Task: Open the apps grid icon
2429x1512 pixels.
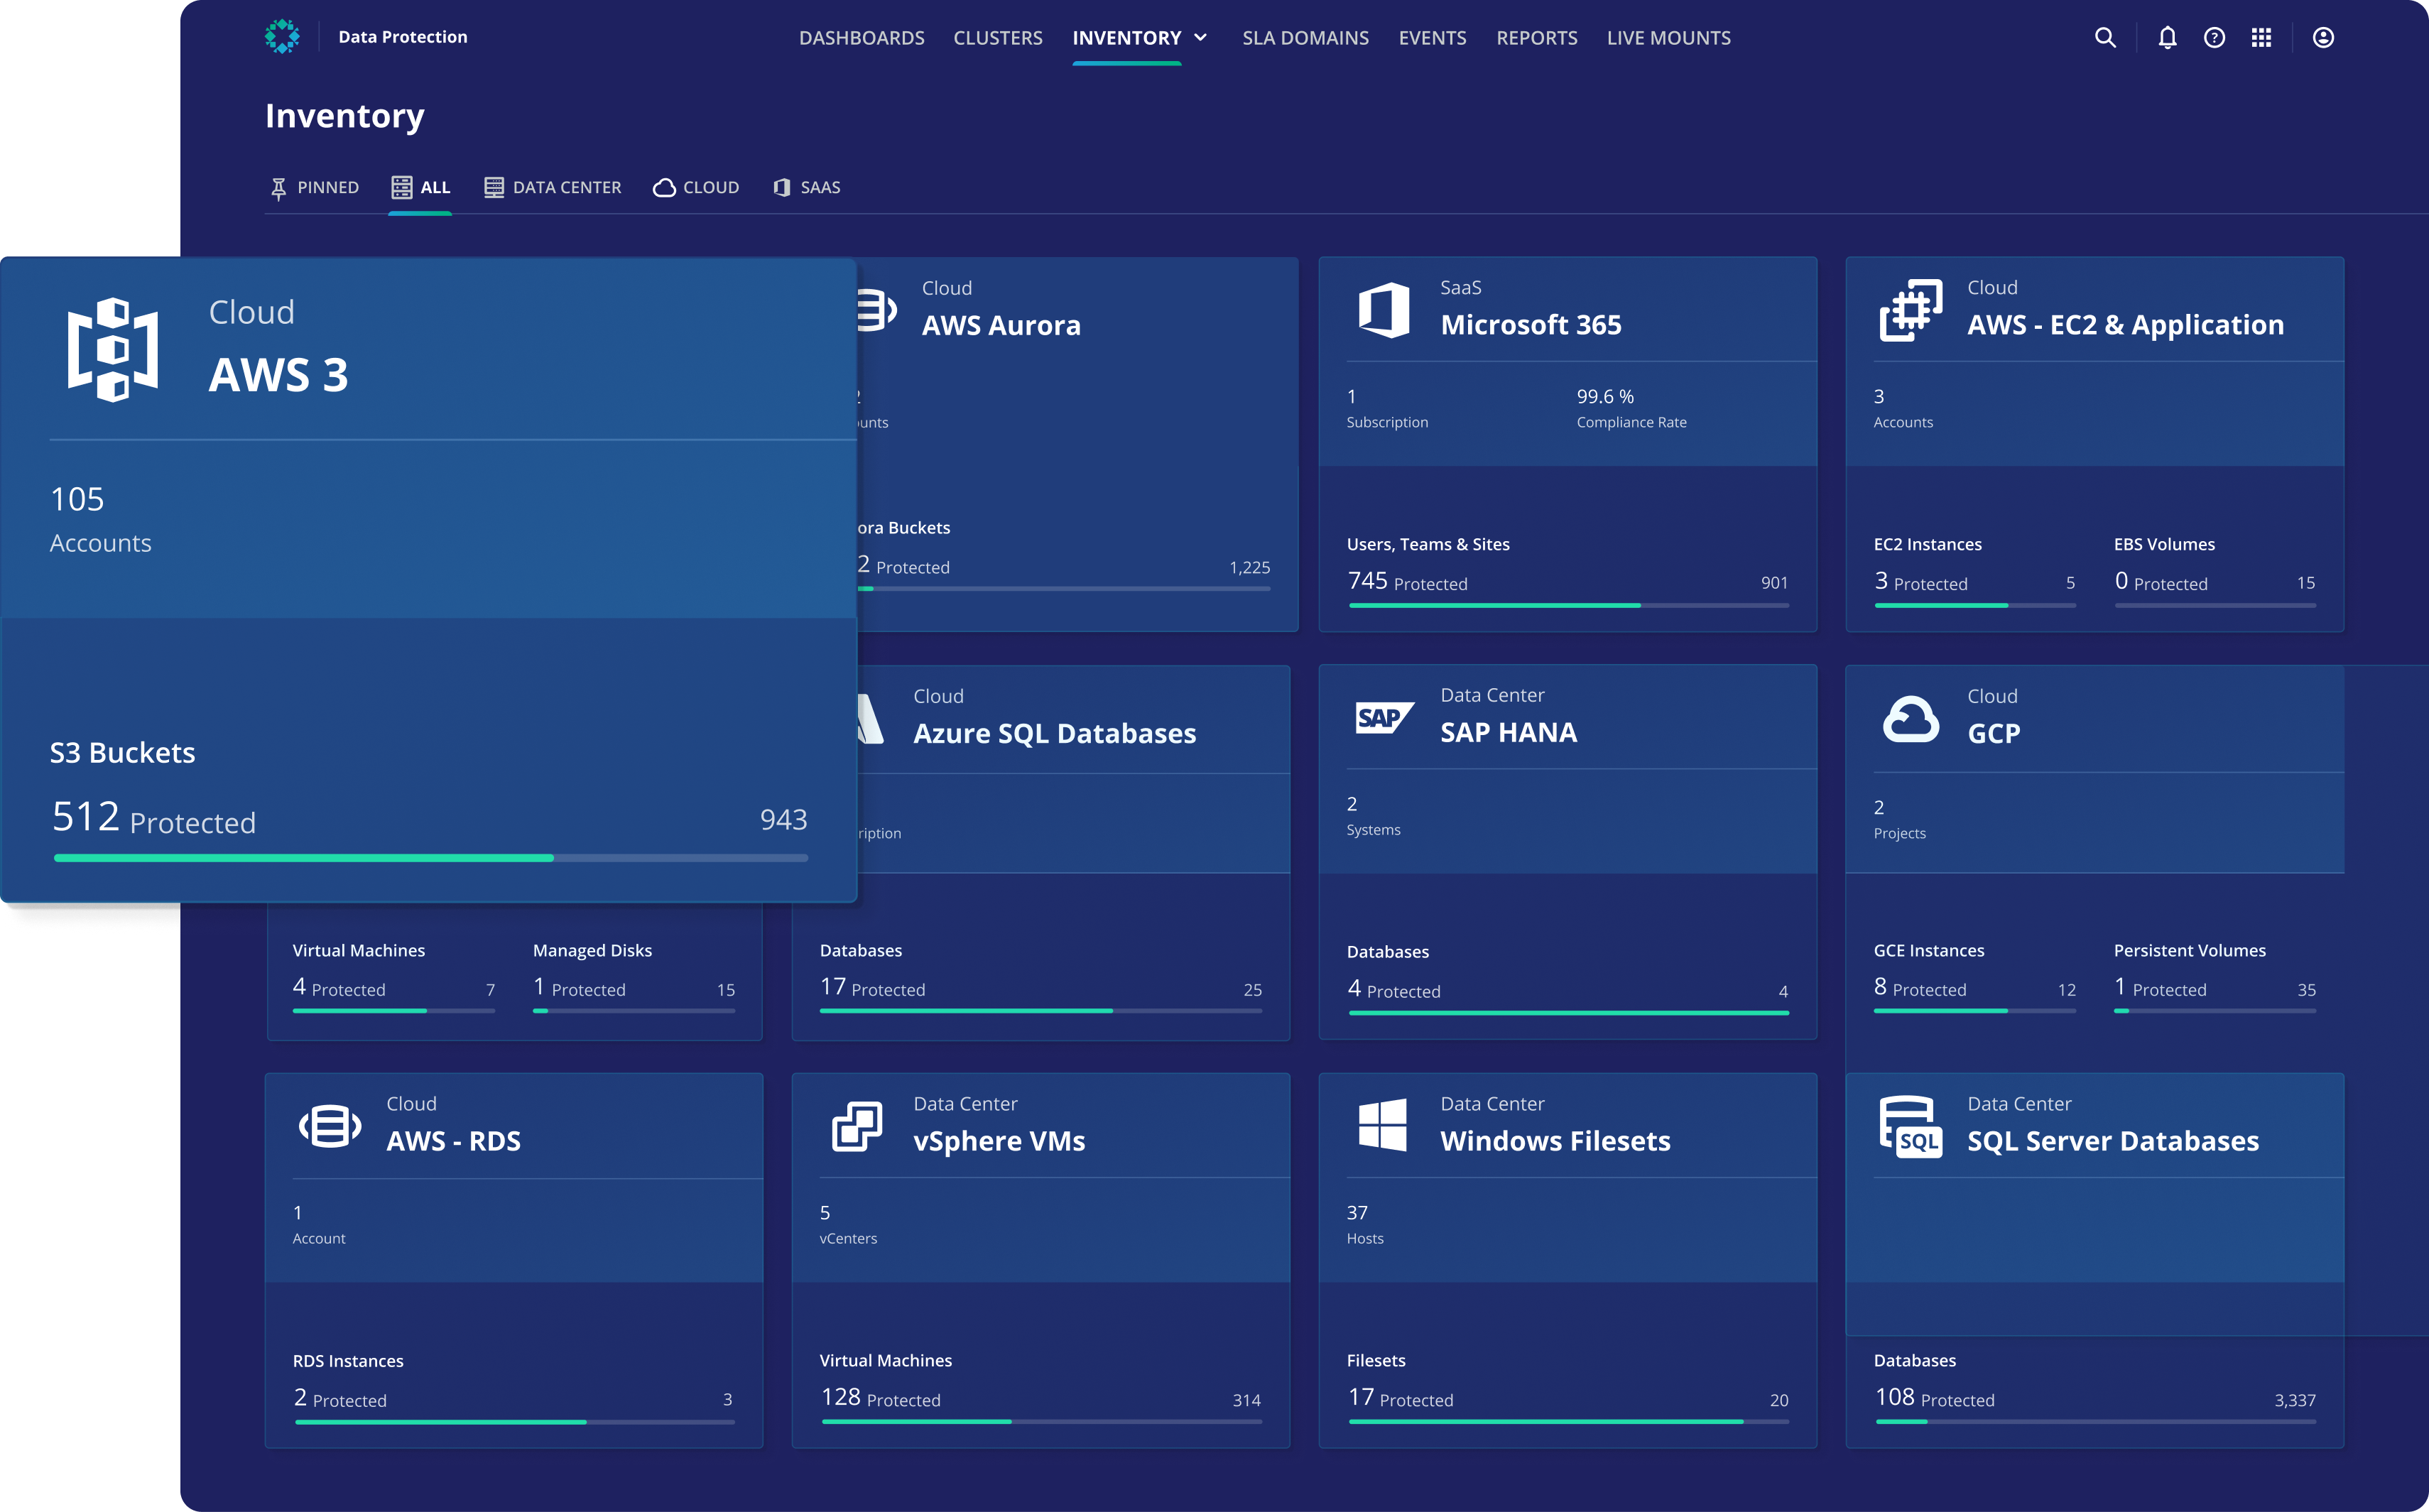Action: coord(2261,38)
